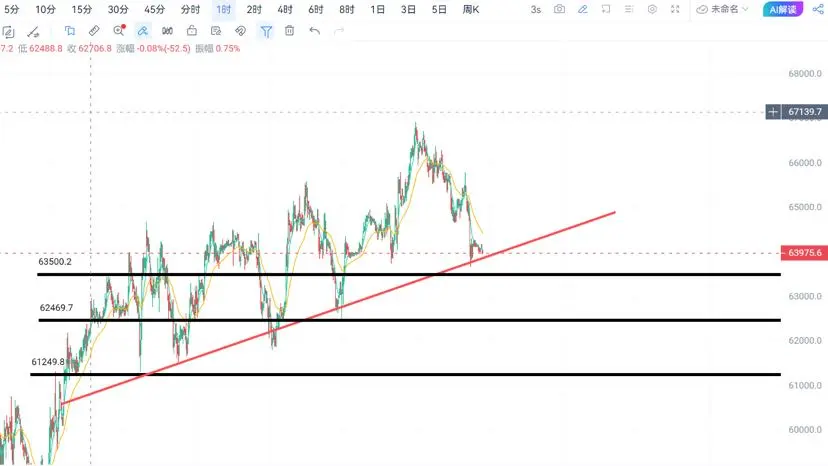Click the 振幅 0.75% readout

[218, 49]
